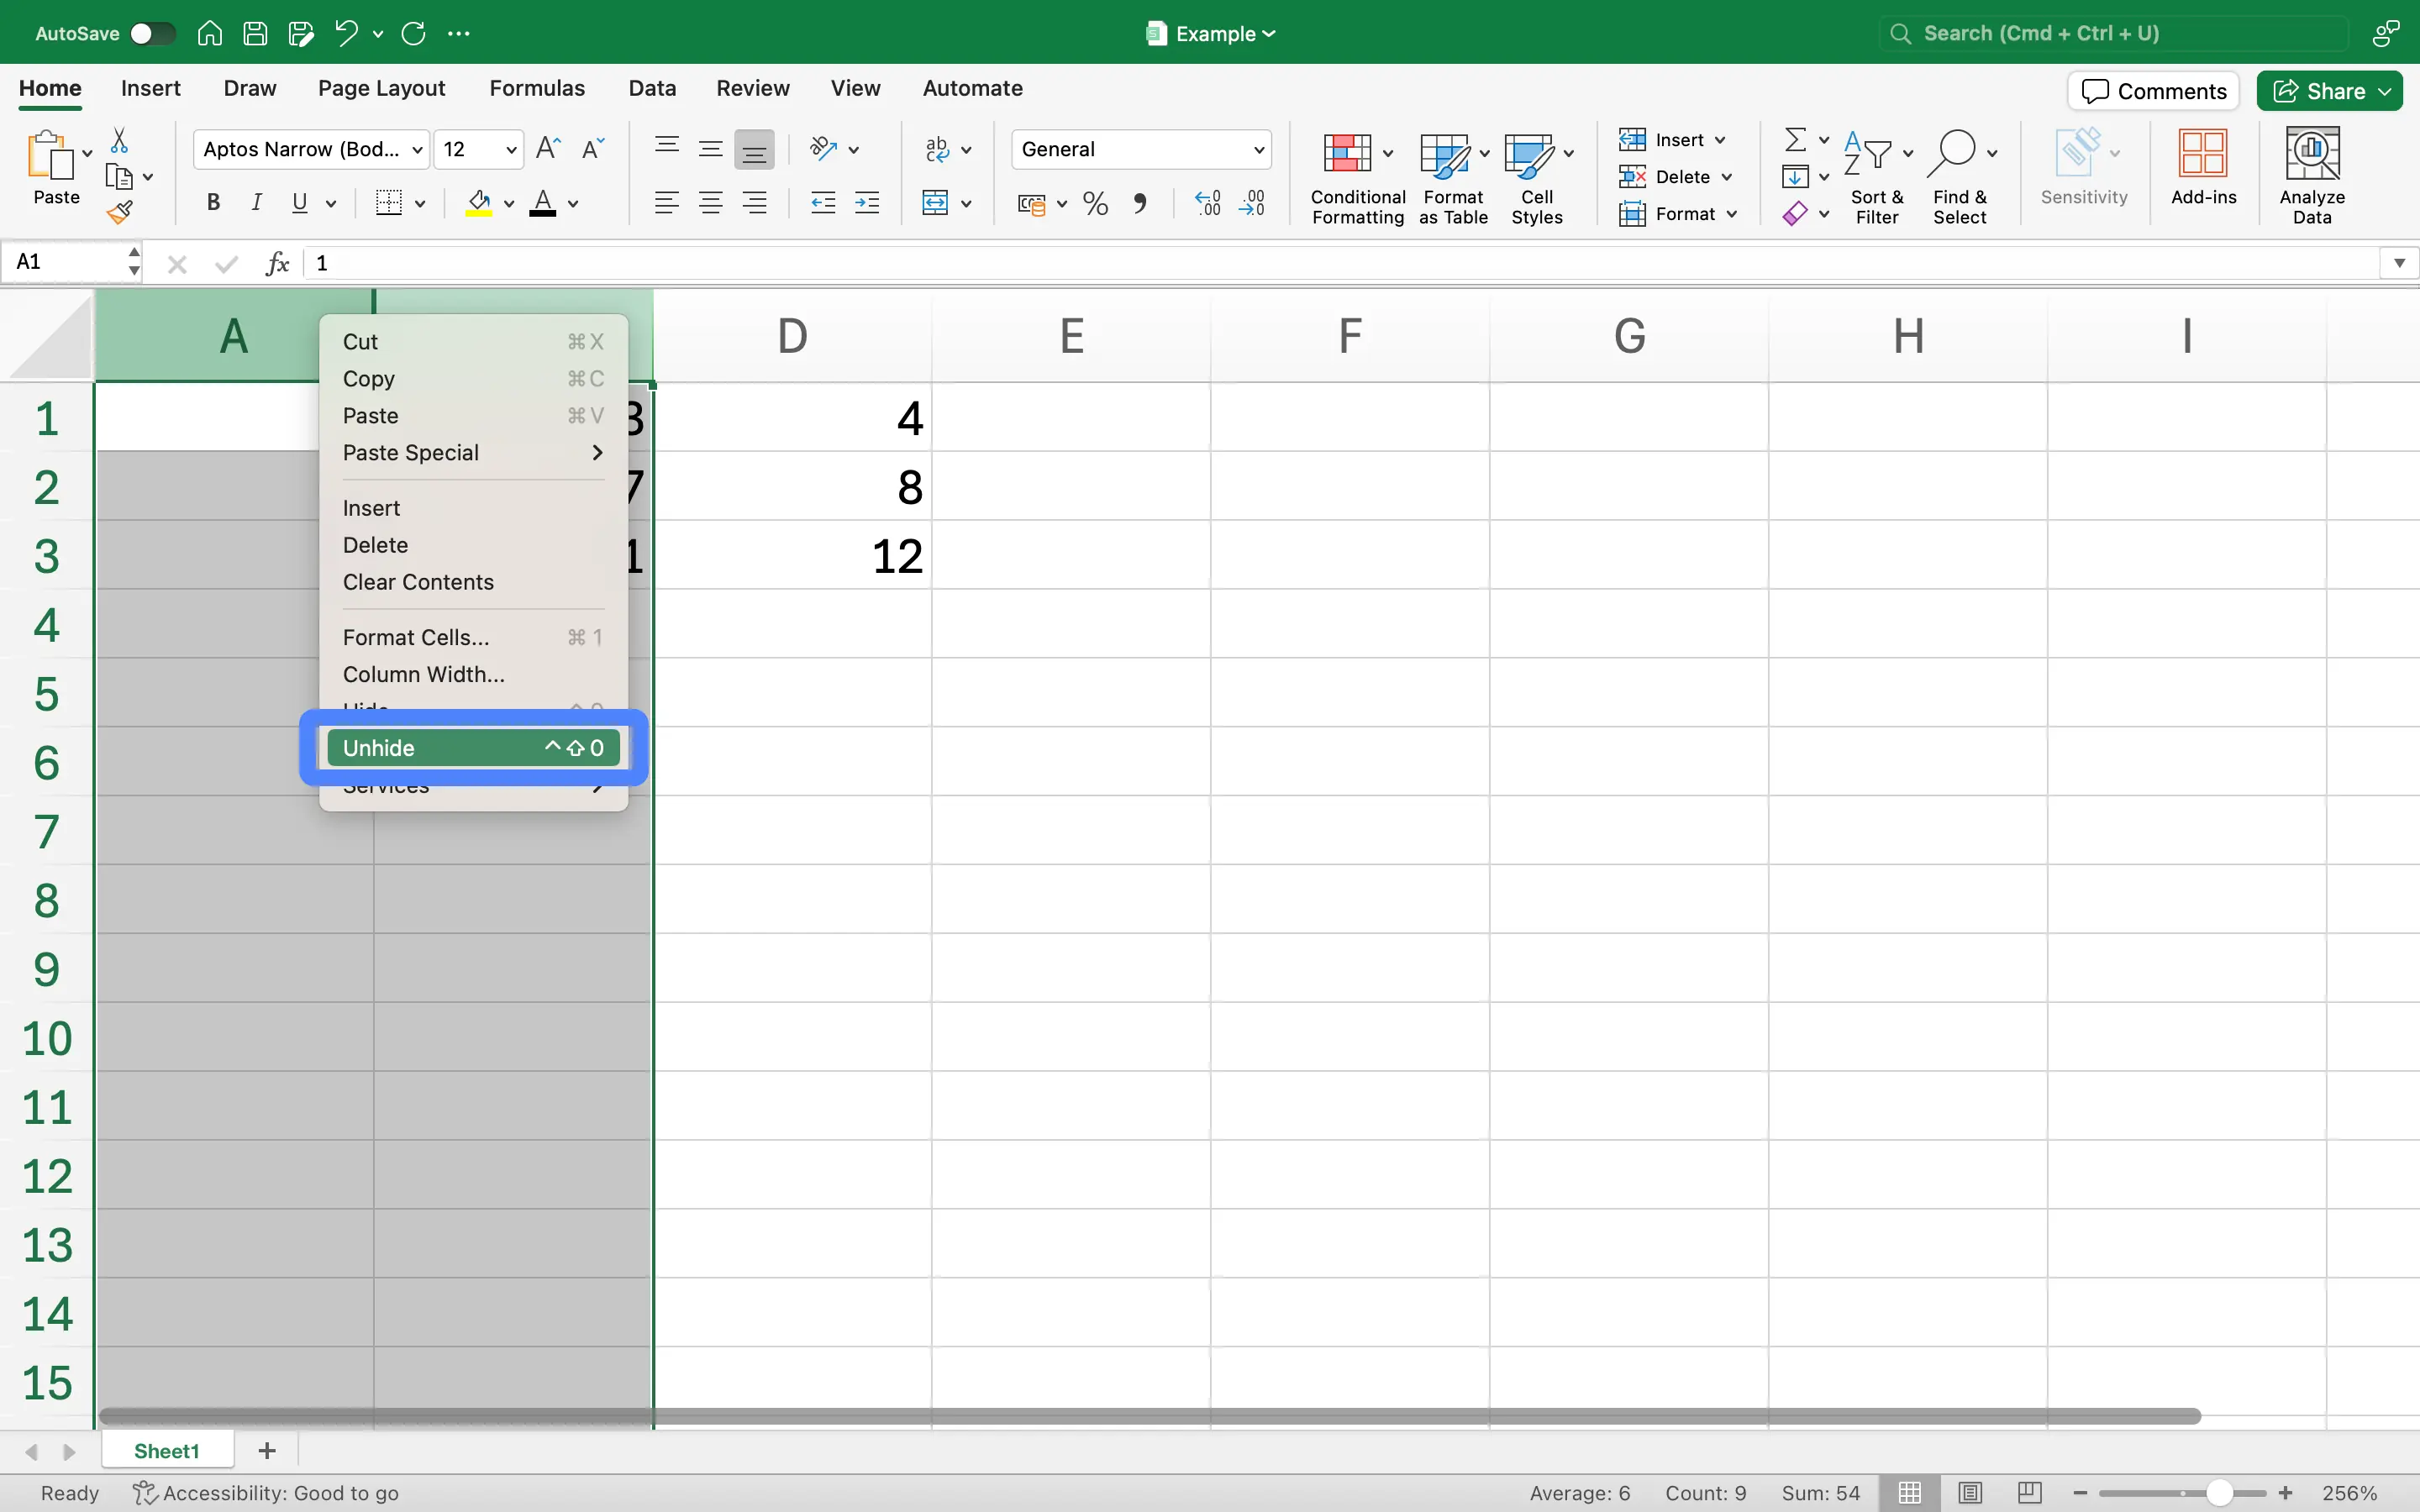Click the Fill Color yellow swatch
This screenshot has height=1512, width=2420.
coord(479,203)
